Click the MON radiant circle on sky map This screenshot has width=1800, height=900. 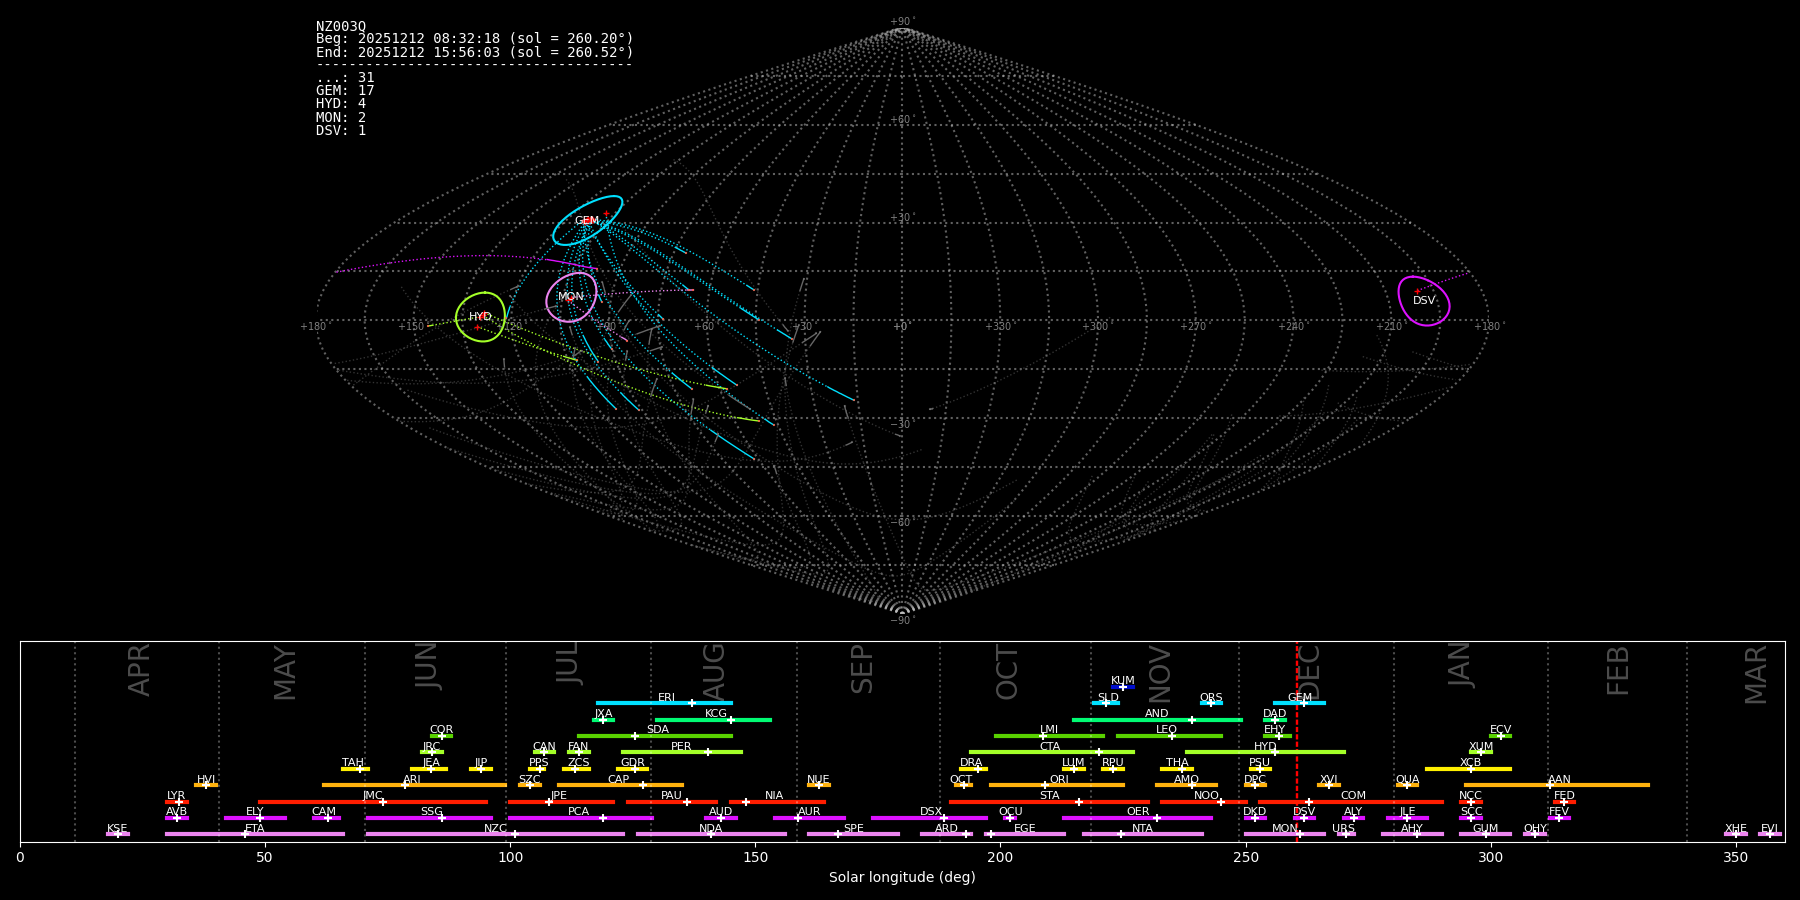coord(571,297)
